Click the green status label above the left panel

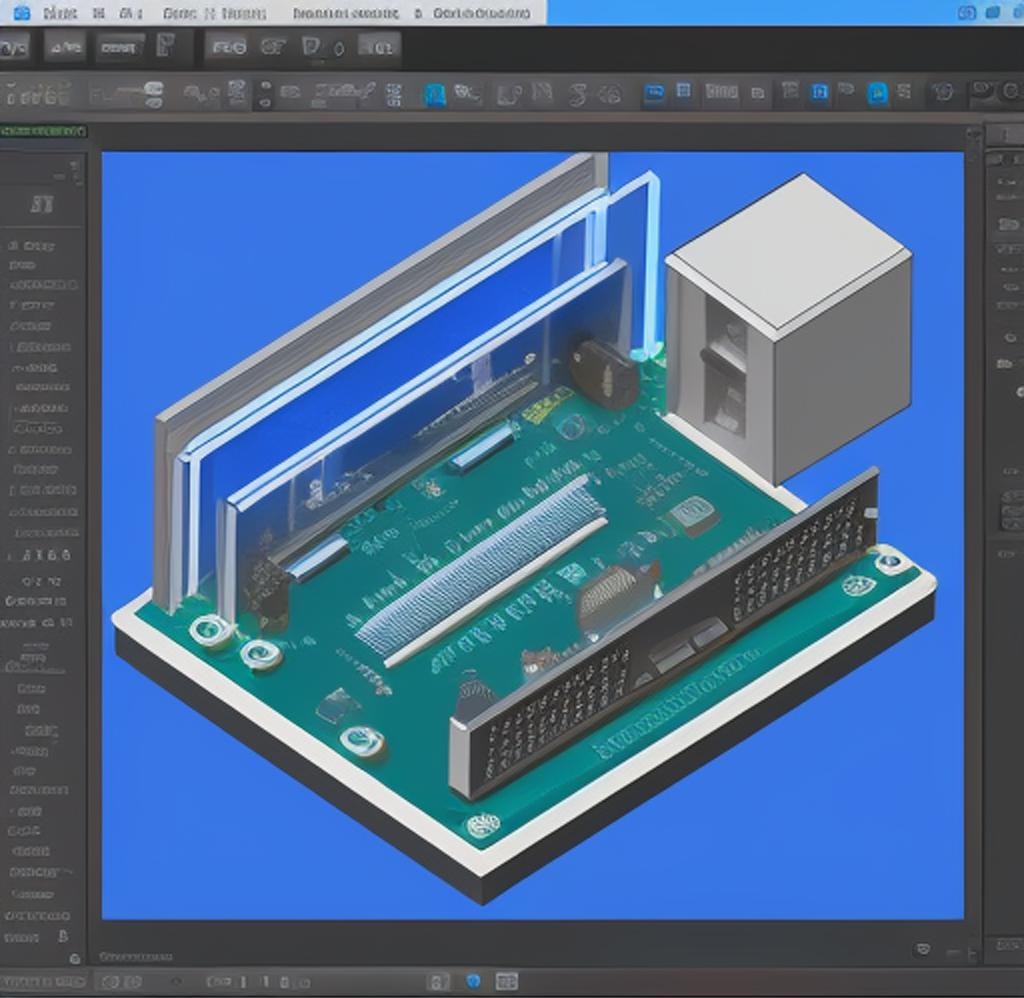(x=43, y=131)
